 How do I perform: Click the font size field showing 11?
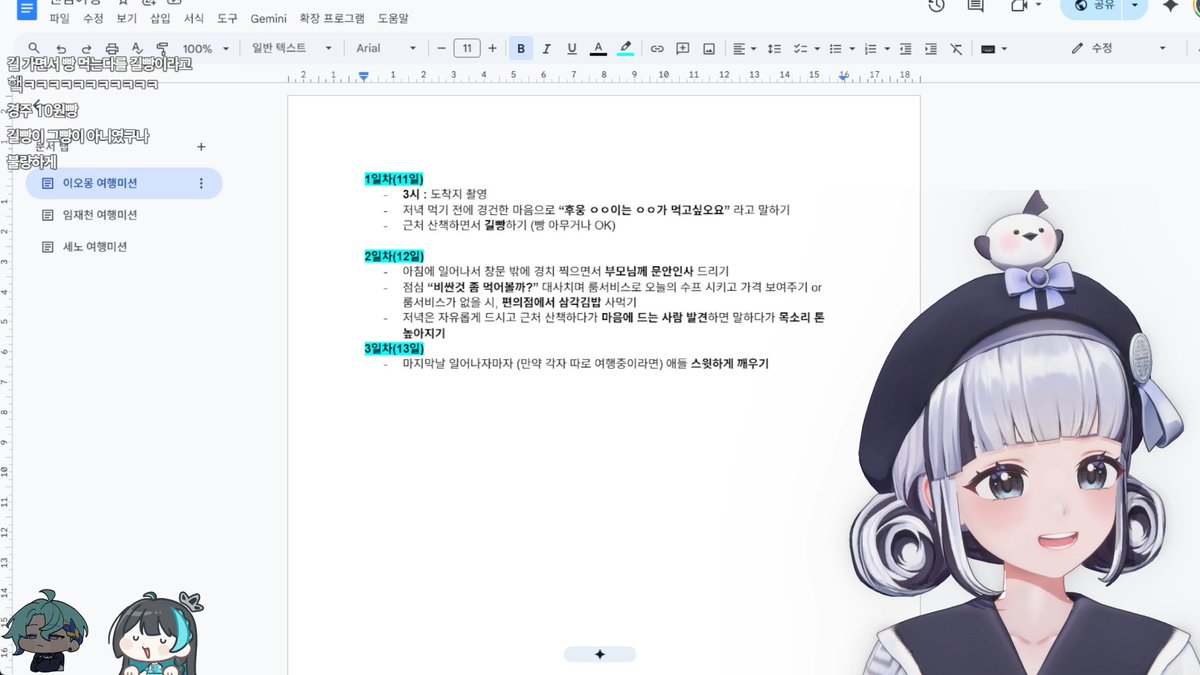(467, 48)
